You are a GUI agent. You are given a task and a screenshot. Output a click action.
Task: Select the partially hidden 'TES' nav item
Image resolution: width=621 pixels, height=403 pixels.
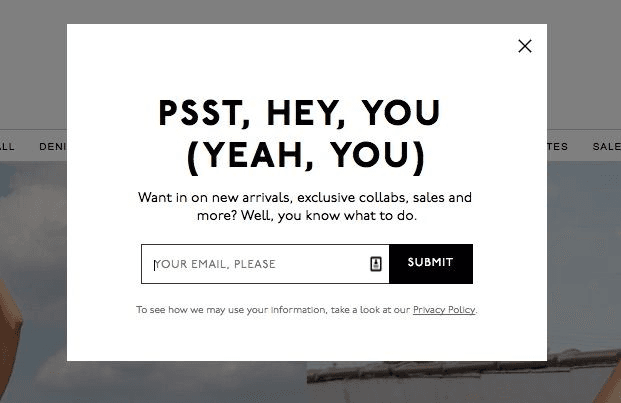coord(558,146)
